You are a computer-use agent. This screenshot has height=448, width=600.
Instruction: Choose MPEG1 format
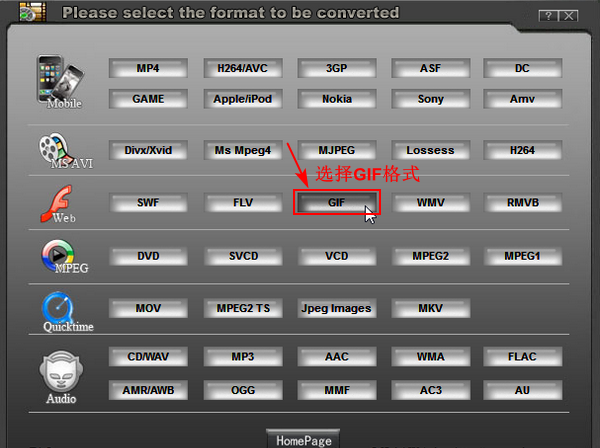pos(522,256)
